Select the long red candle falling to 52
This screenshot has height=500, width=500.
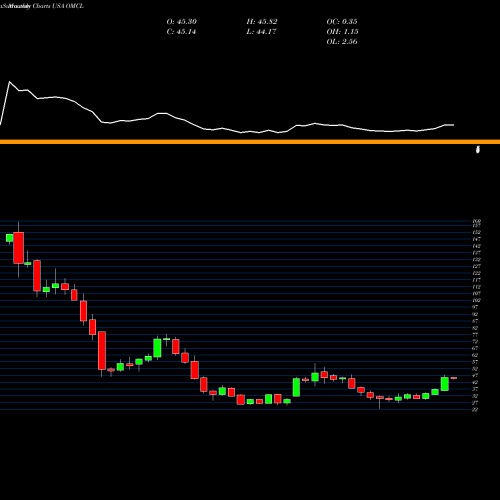102,350
